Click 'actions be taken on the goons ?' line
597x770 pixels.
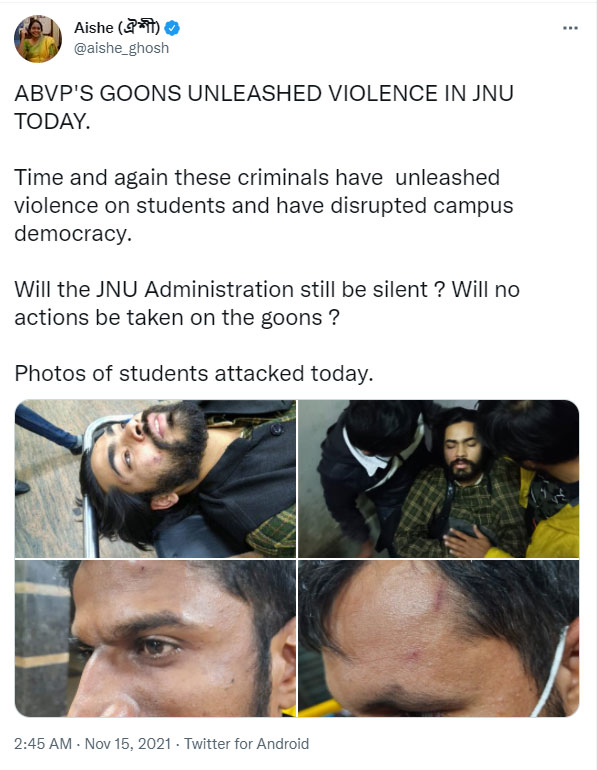point(177,318)
